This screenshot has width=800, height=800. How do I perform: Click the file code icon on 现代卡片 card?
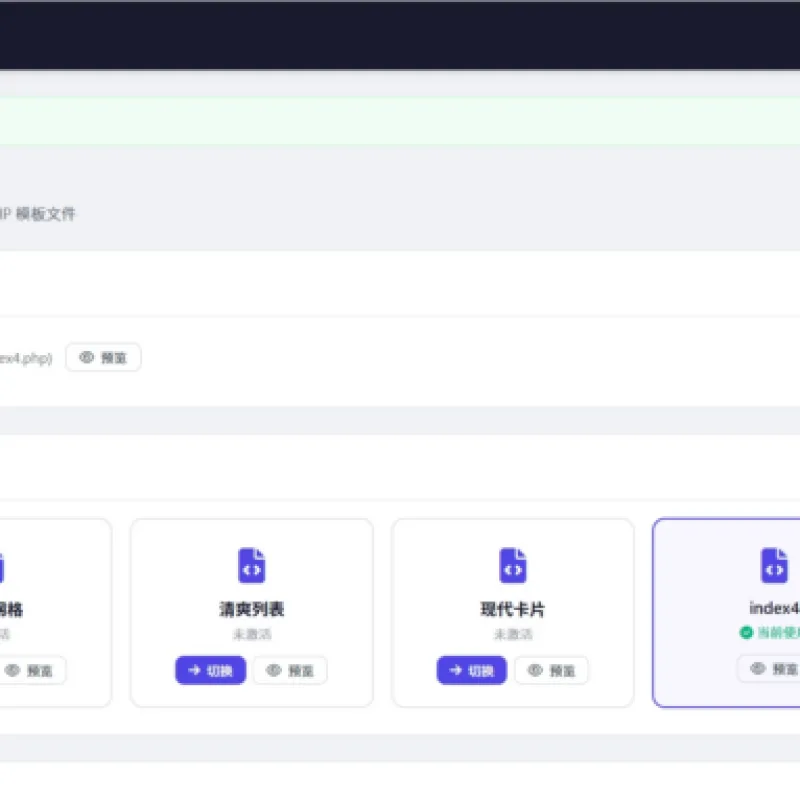click(513, 565)
